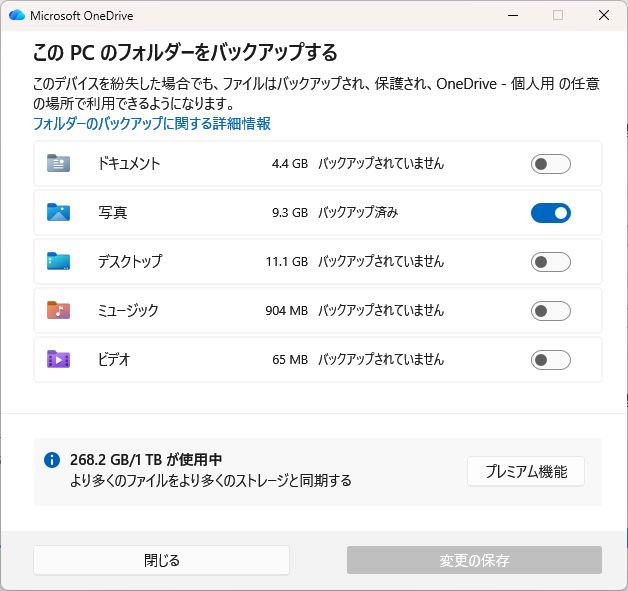Image resolution: width=628 pixels, height=591 pixels.
Task: Click the ミュージック folder icon
Action: tap(58, 310)
